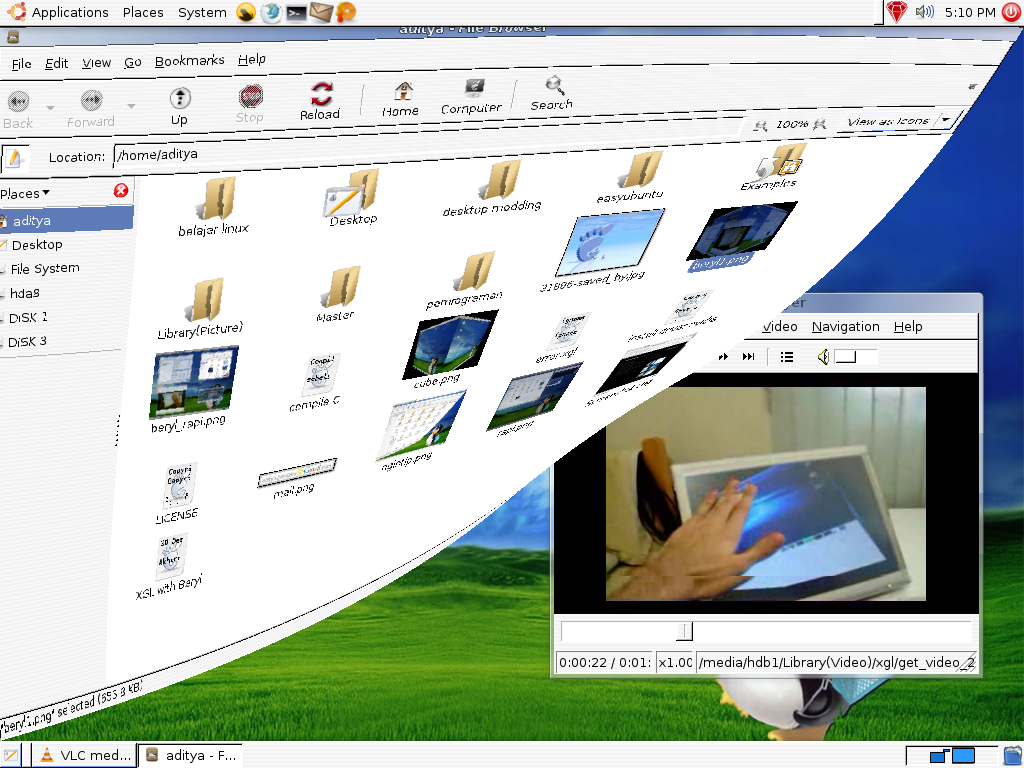Screen dimensions: 1024x768
Task: Open the Bookmarks menu
Action: 189,61
